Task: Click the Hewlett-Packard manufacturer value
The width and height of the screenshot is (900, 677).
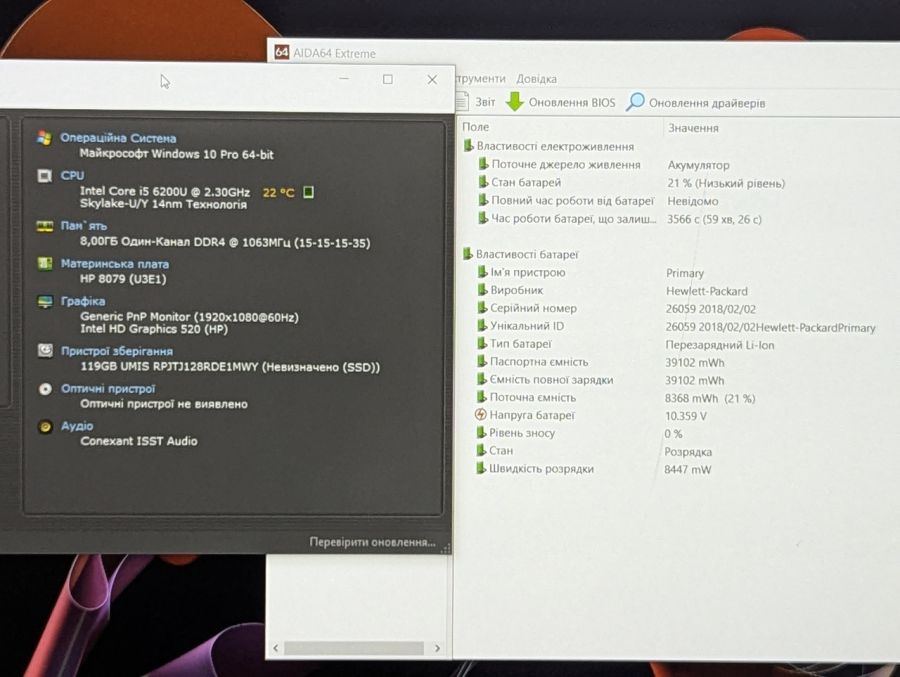Action: click(x=707, y=291)
